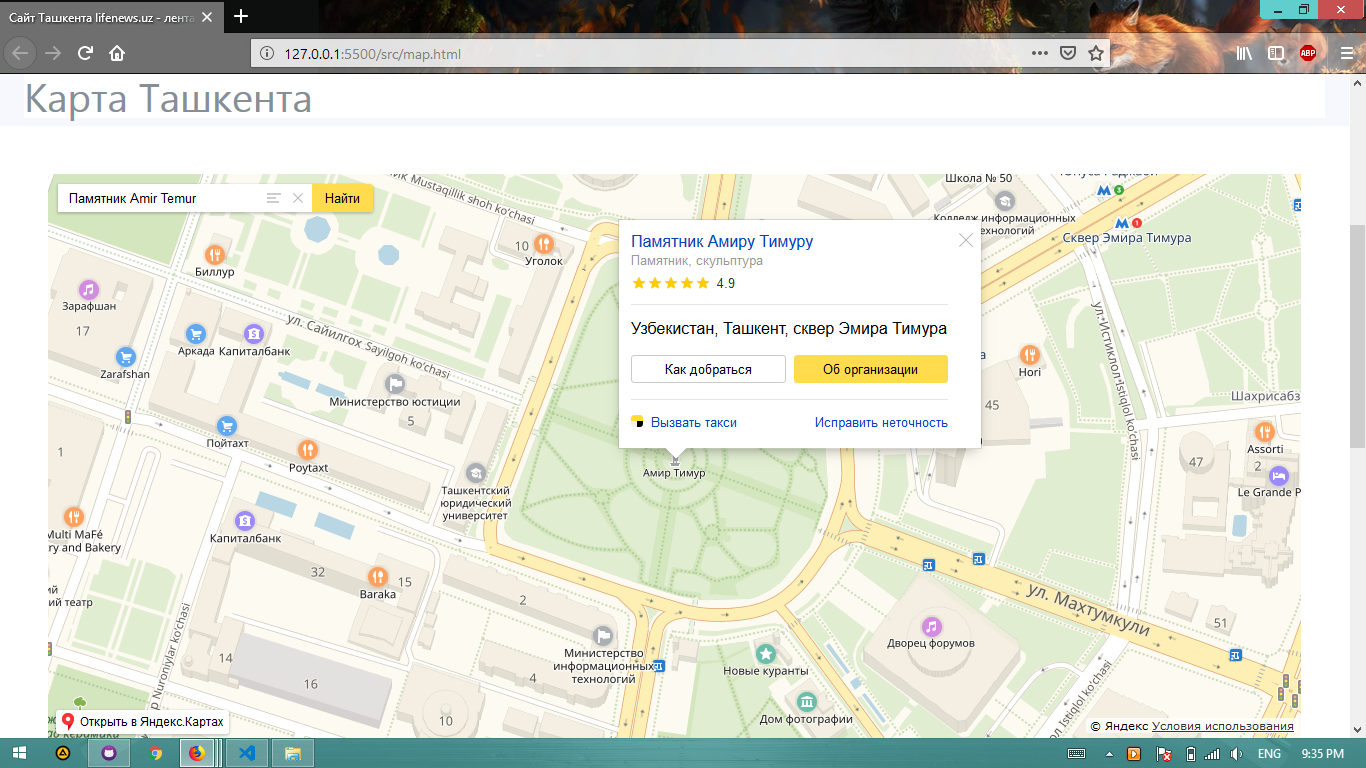Open Firefox hamburger menu
The width and height of the screenshot is (1366, 768).
[1346, 54]
